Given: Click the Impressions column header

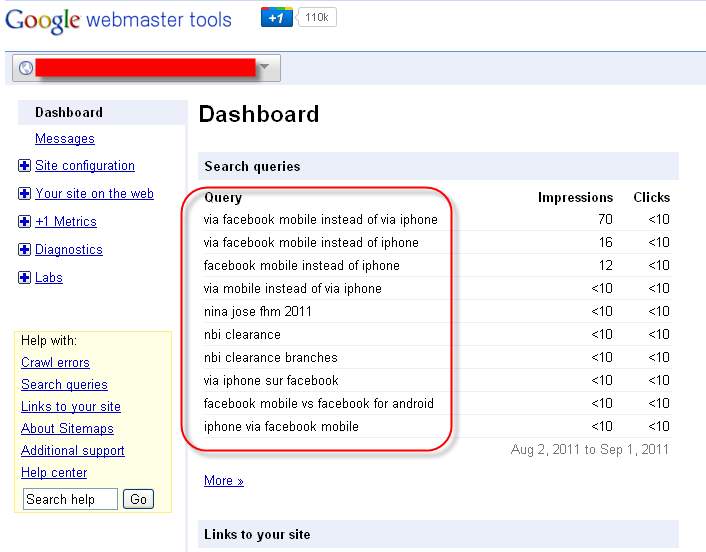Looking at the screenshot, I should [x=575, y=197].
